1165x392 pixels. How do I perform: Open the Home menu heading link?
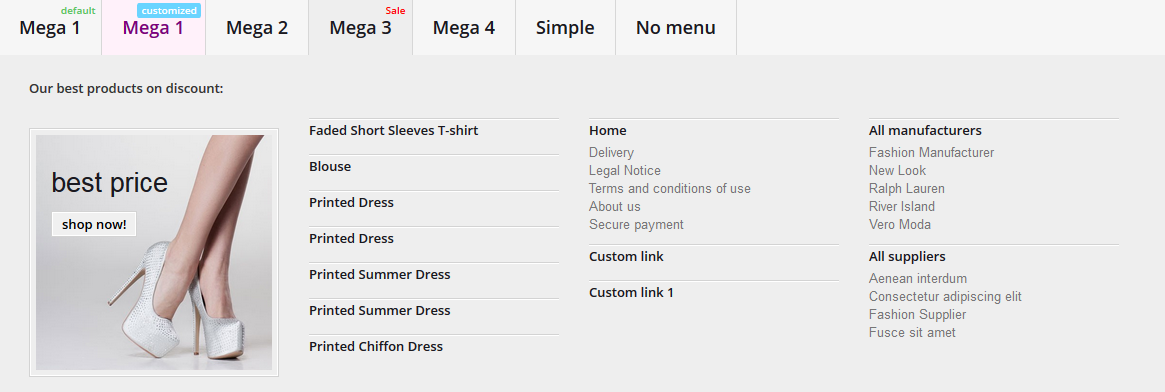pos(608,131)
